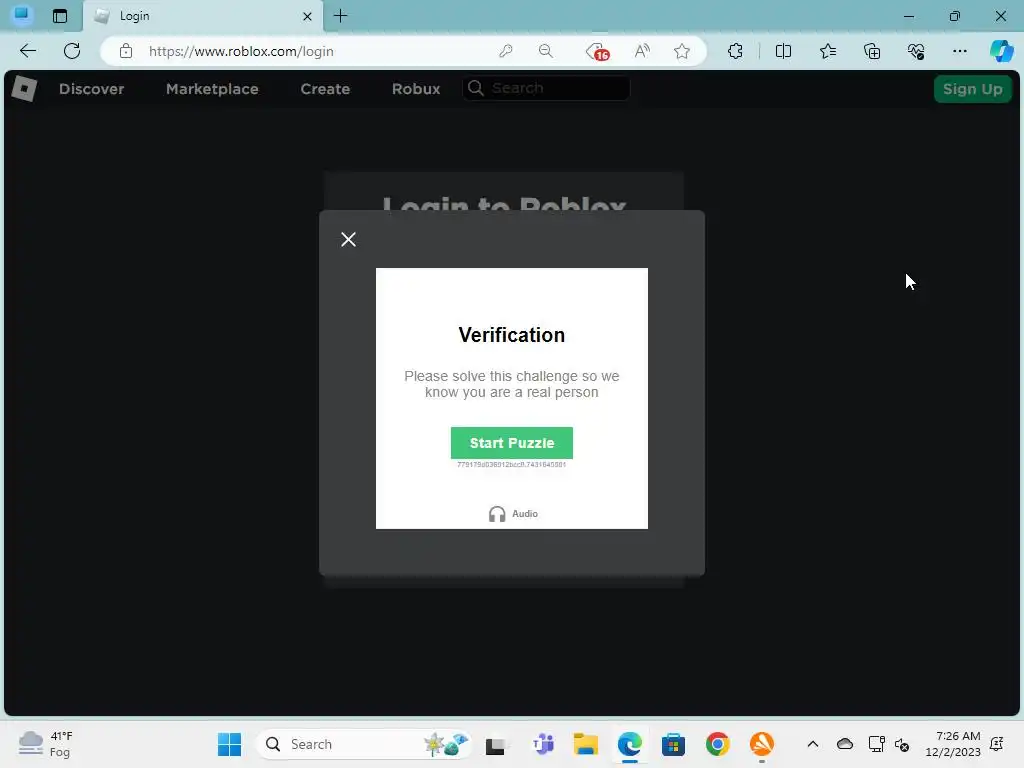Click the Edge profile icon
Viewport: 1024px width, 768px height.
(x=22, y=14)
